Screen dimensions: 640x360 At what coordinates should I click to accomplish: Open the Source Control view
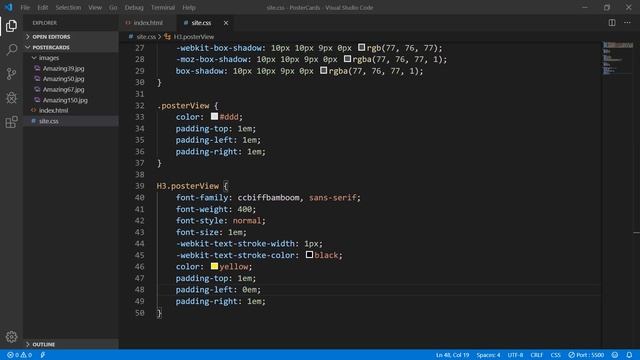click(x=11, y=74)
